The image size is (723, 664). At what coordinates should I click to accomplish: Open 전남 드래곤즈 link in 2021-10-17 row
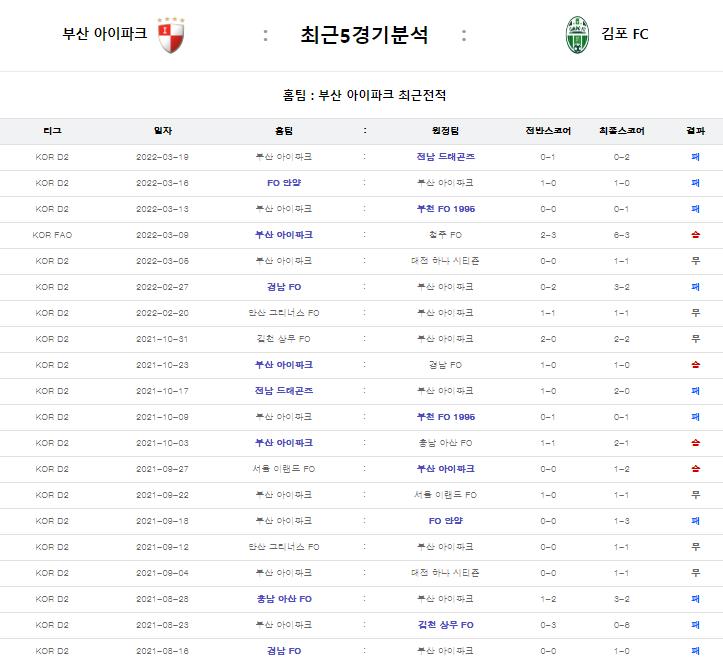point(284,391)
